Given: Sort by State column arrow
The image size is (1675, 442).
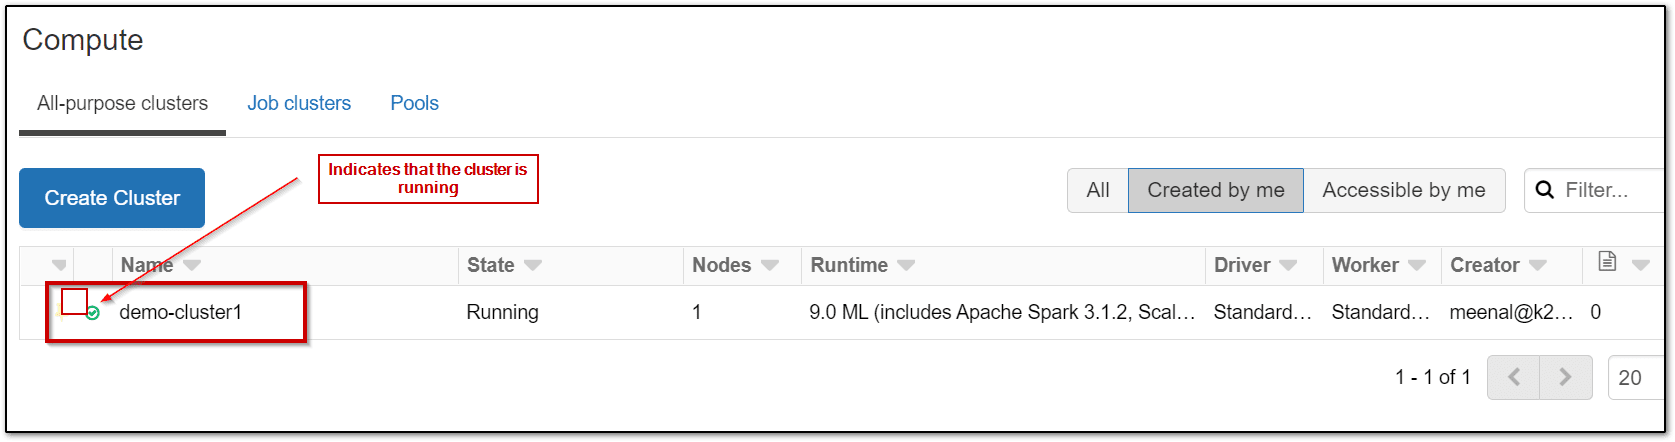Looking at the screenshot, I should pyautogui.click(x=533, y=265).
